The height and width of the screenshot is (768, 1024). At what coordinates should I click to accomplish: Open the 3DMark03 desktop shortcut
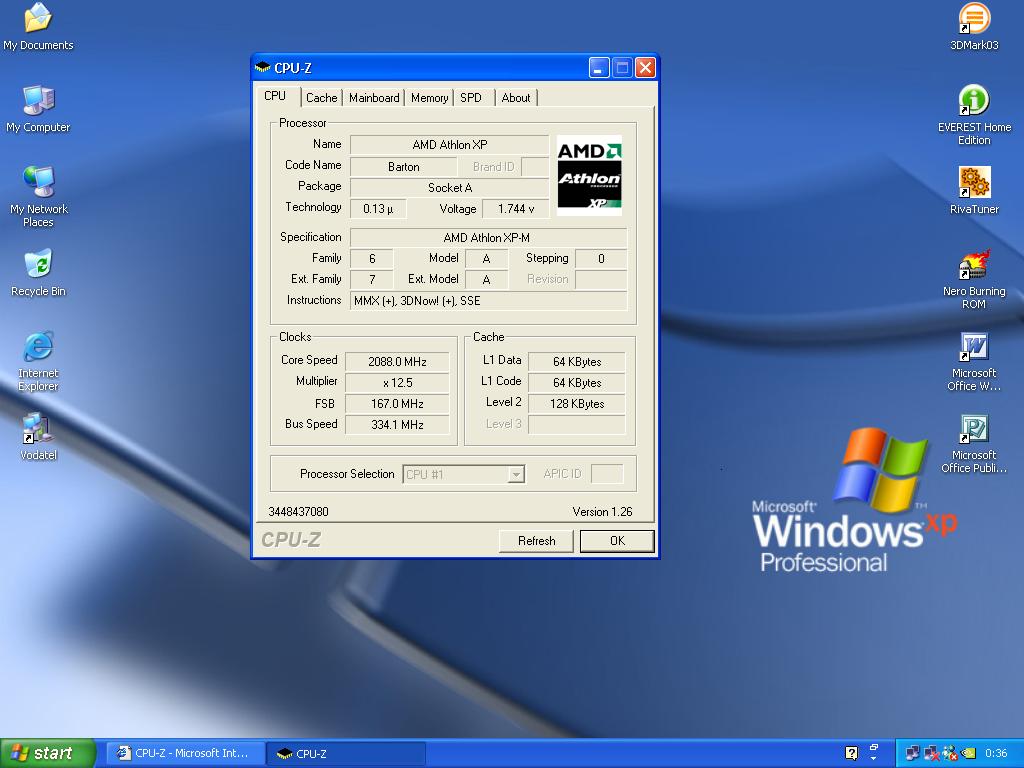pos(974,19)
